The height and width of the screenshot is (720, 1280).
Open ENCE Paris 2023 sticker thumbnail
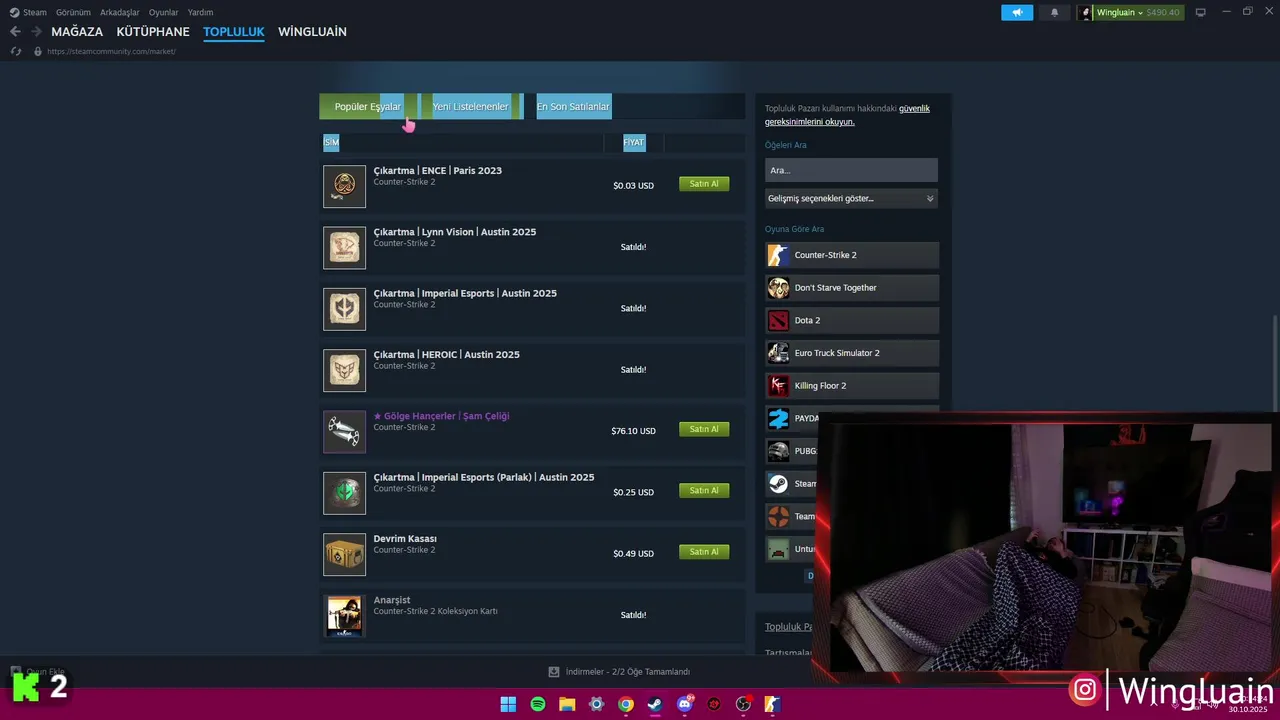[x=344, y=186]
